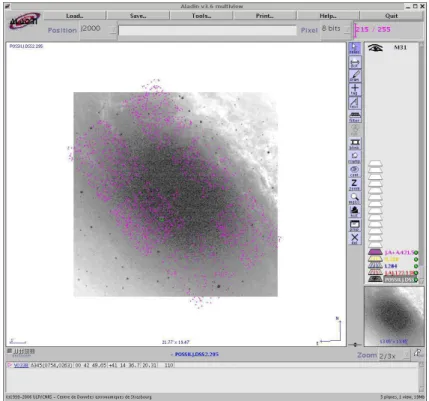Select the L204 blue plane icon
The height and width of the screenshot is (401, 429).
pyautogui.click(x=375, y=266)
